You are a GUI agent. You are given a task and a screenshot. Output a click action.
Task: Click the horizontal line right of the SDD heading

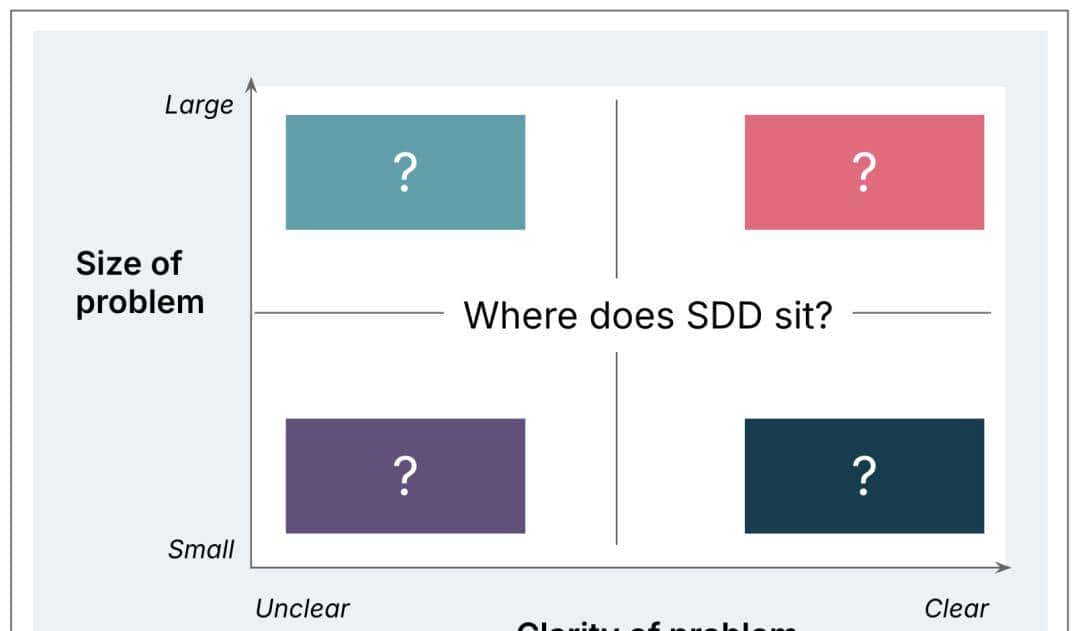point(921,313)
